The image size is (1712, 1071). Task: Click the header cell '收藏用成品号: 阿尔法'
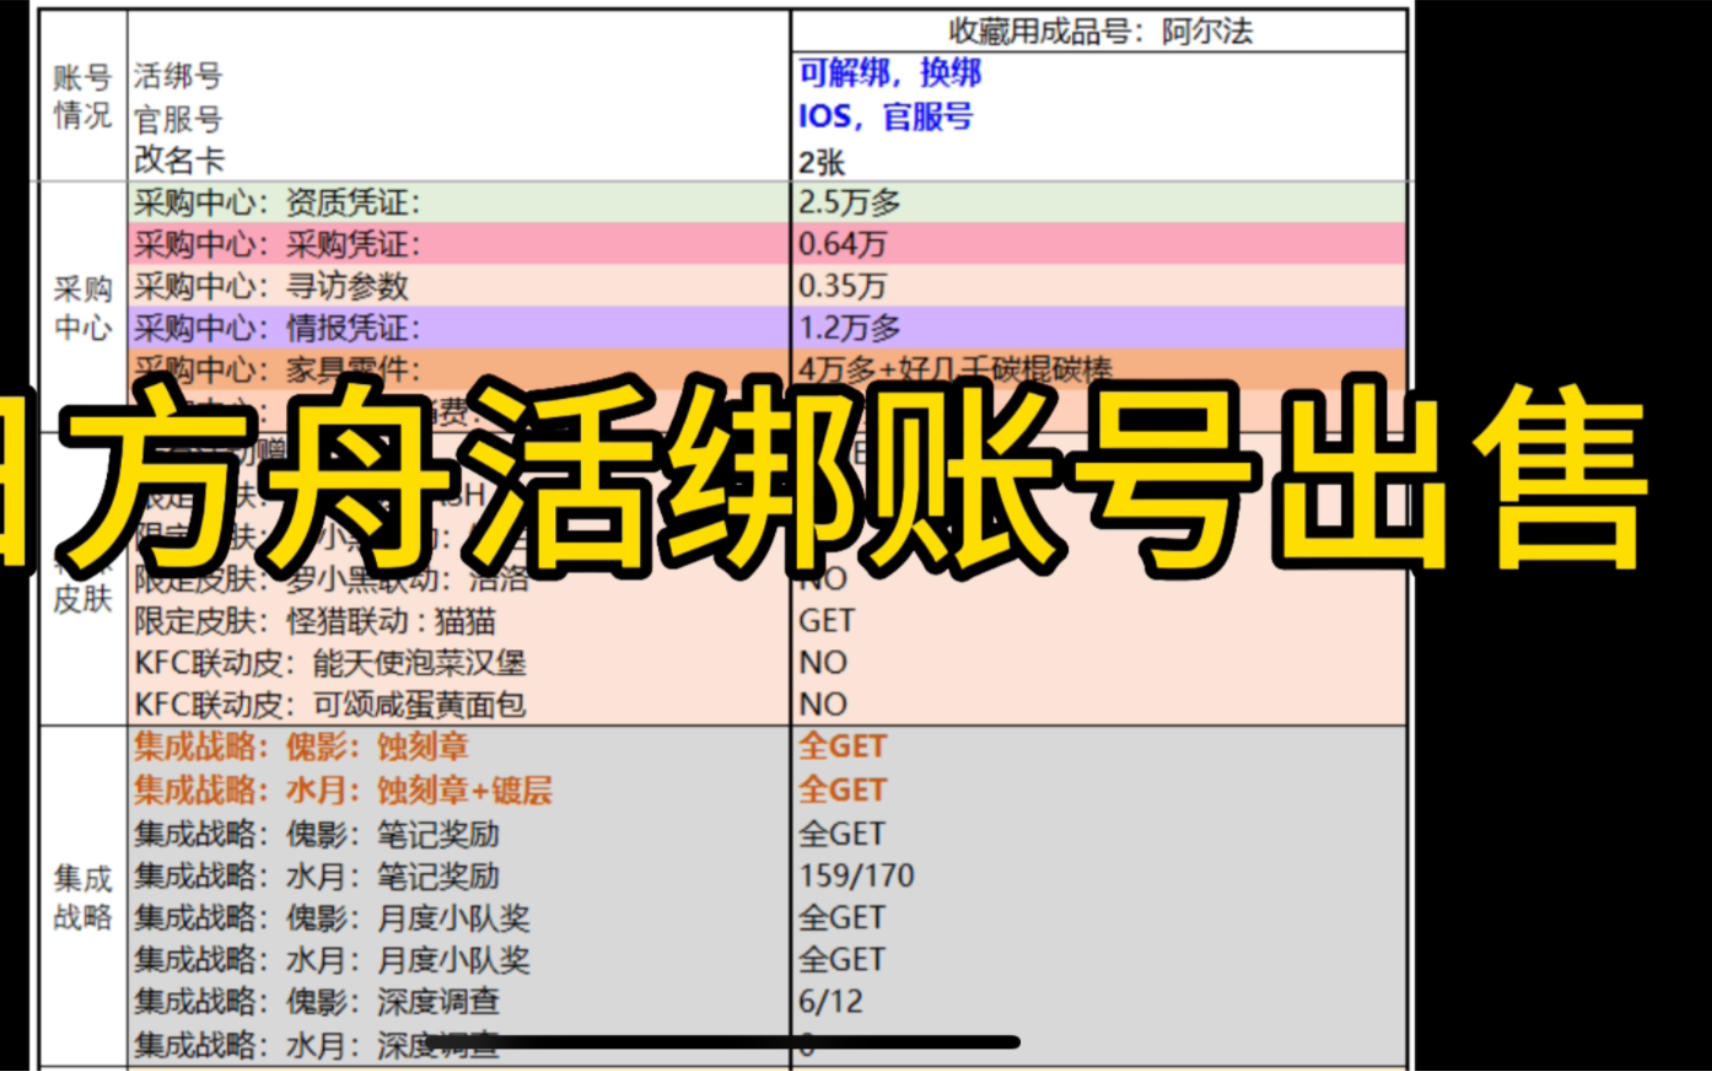point(1100,31)
